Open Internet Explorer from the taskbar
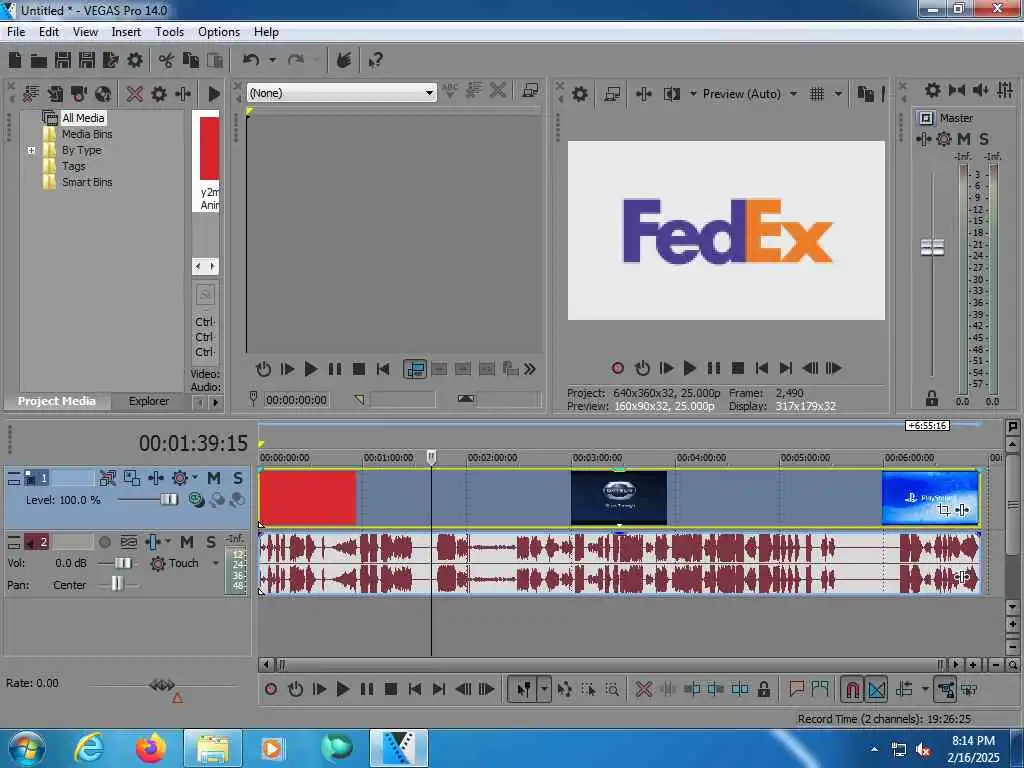 click(x=89, y=748)
